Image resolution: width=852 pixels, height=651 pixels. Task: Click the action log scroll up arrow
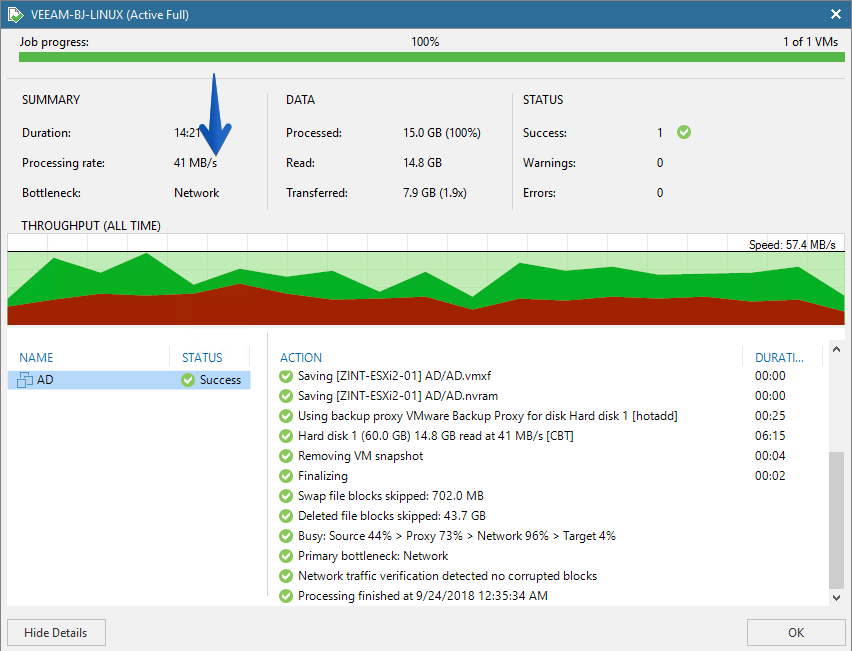click(x=836, y=349)
